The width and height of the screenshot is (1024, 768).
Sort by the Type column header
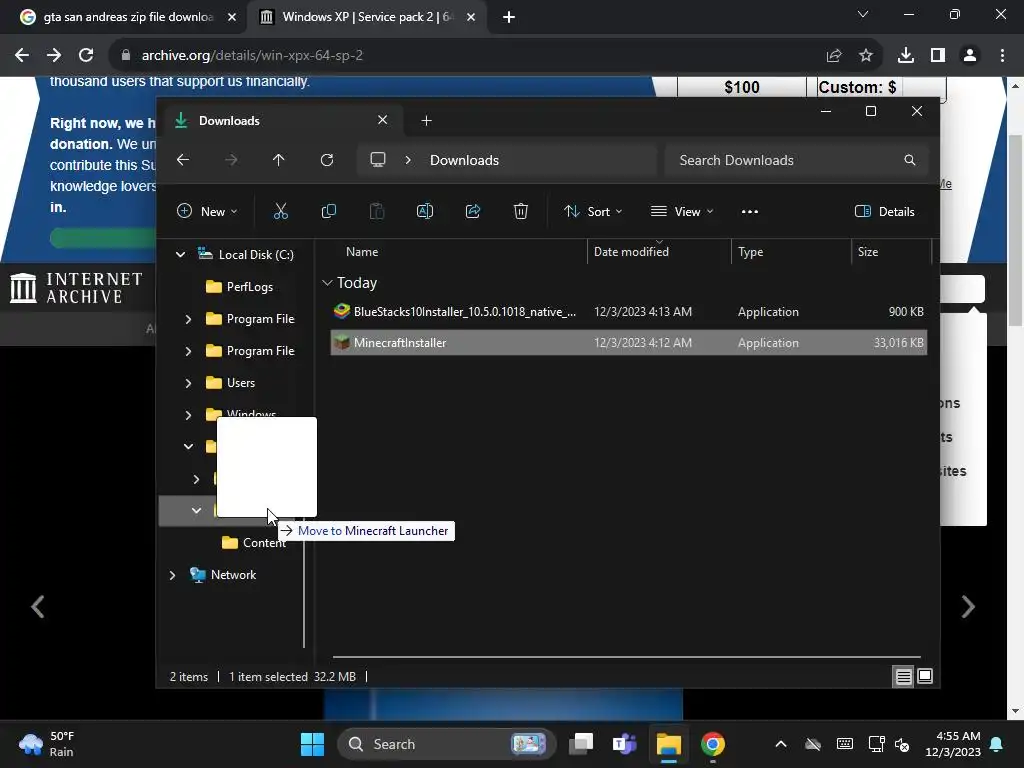(x=750, y=252)
